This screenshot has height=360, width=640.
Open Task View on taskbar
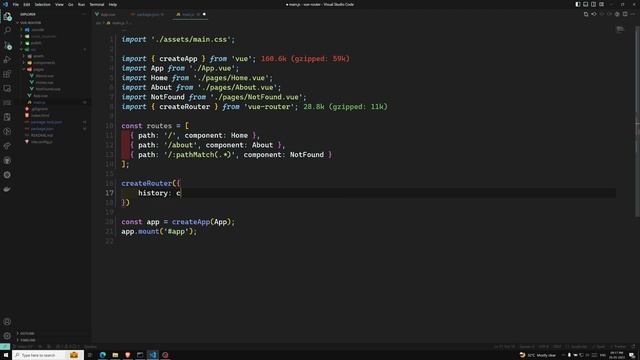[x=90, y=355]
